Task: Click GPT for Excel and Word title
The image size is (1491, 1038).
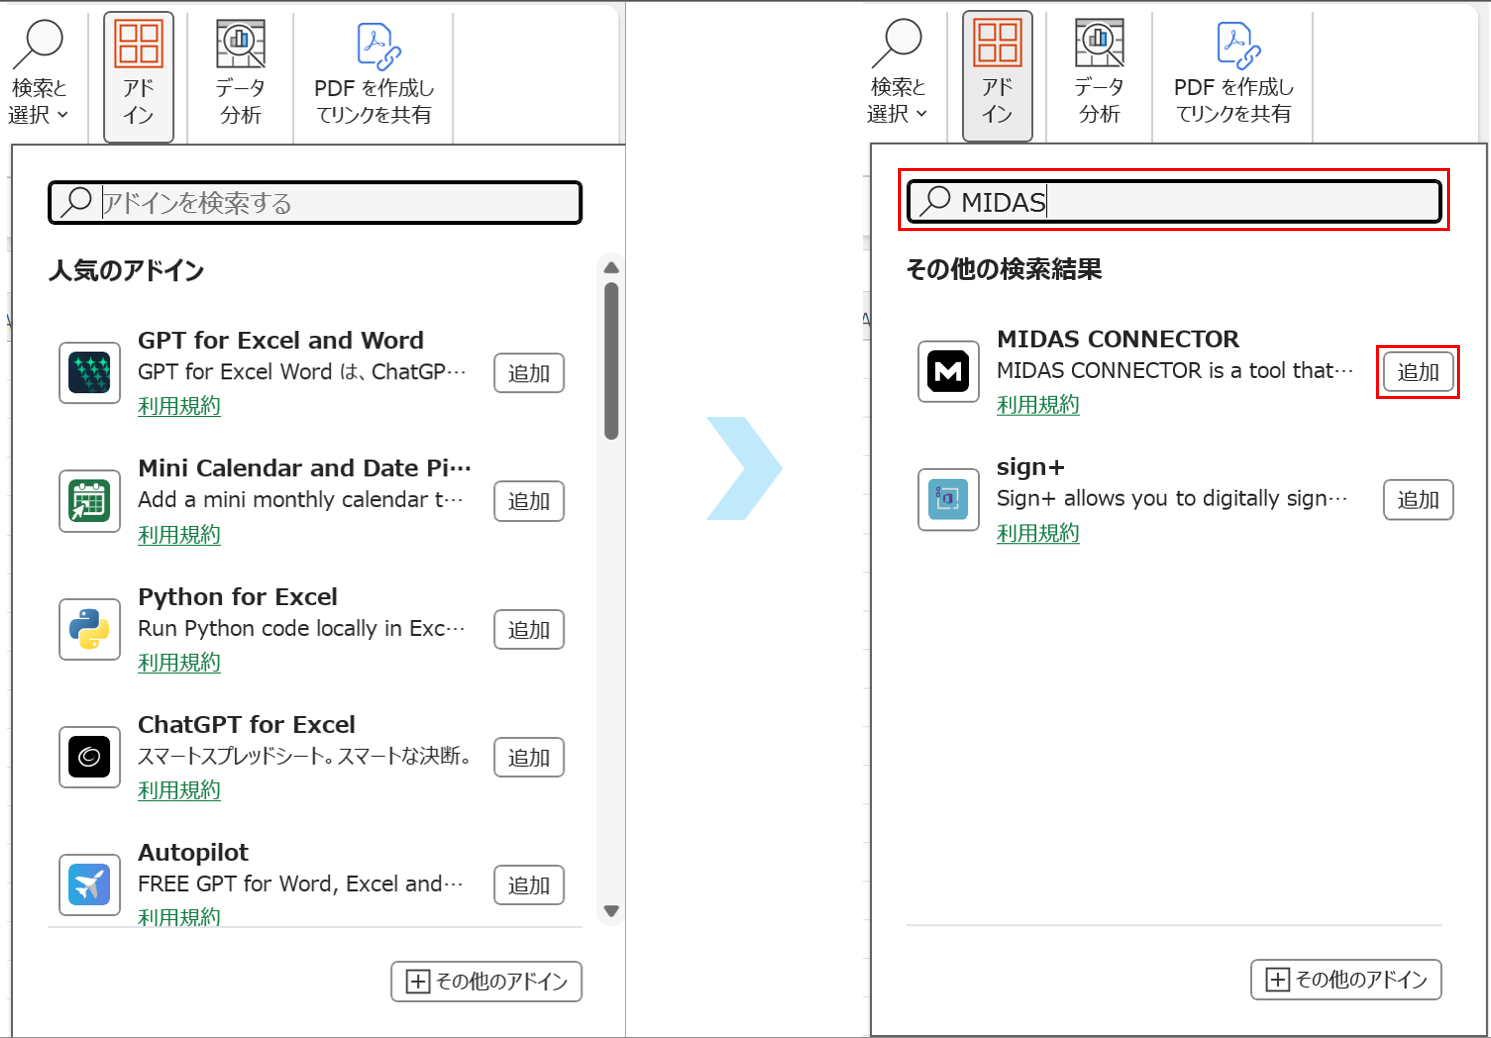Action: [281, 340]
